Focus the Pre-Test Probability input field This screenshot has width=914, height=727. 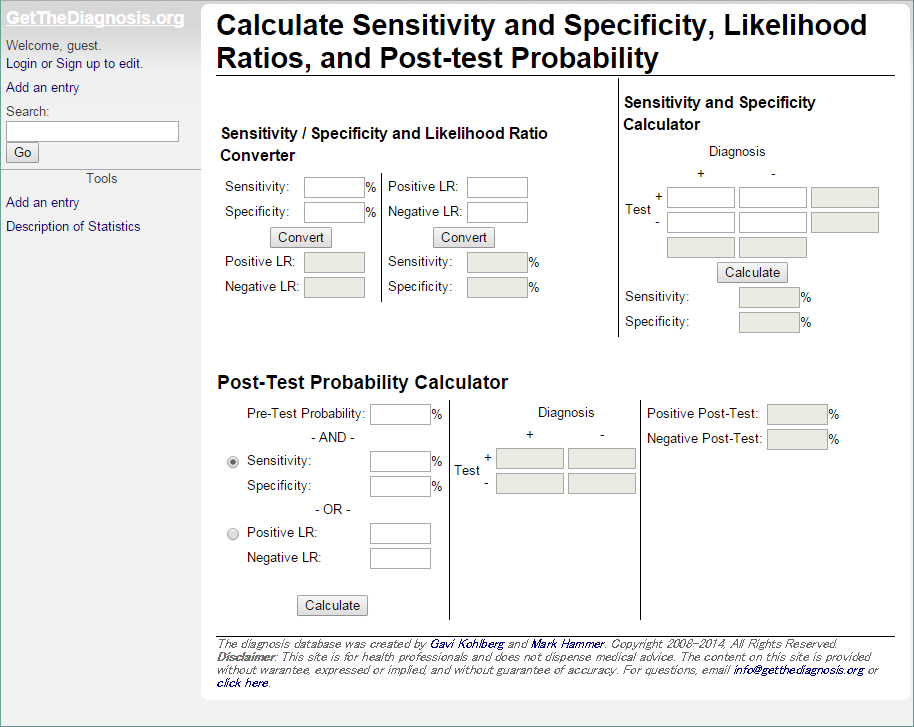pyautogui.click(x=400, y=415)
